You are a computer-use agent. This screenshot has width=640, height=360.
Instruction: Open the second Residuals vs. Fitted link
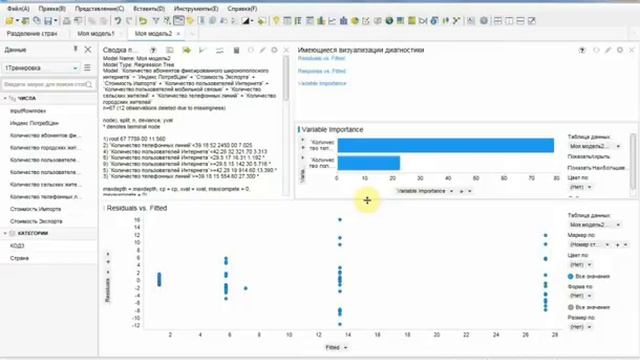coord(321,71)
